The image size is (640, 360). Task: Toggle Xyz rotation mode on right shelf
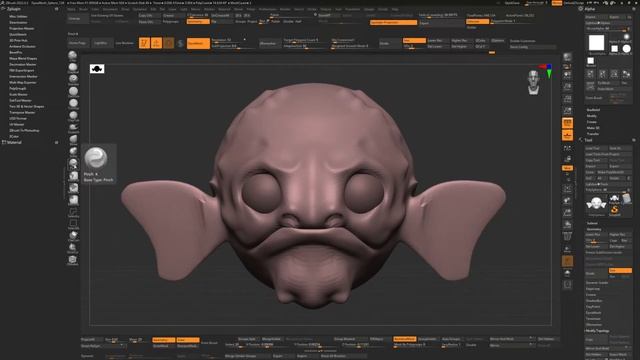(x=567, y=168)
